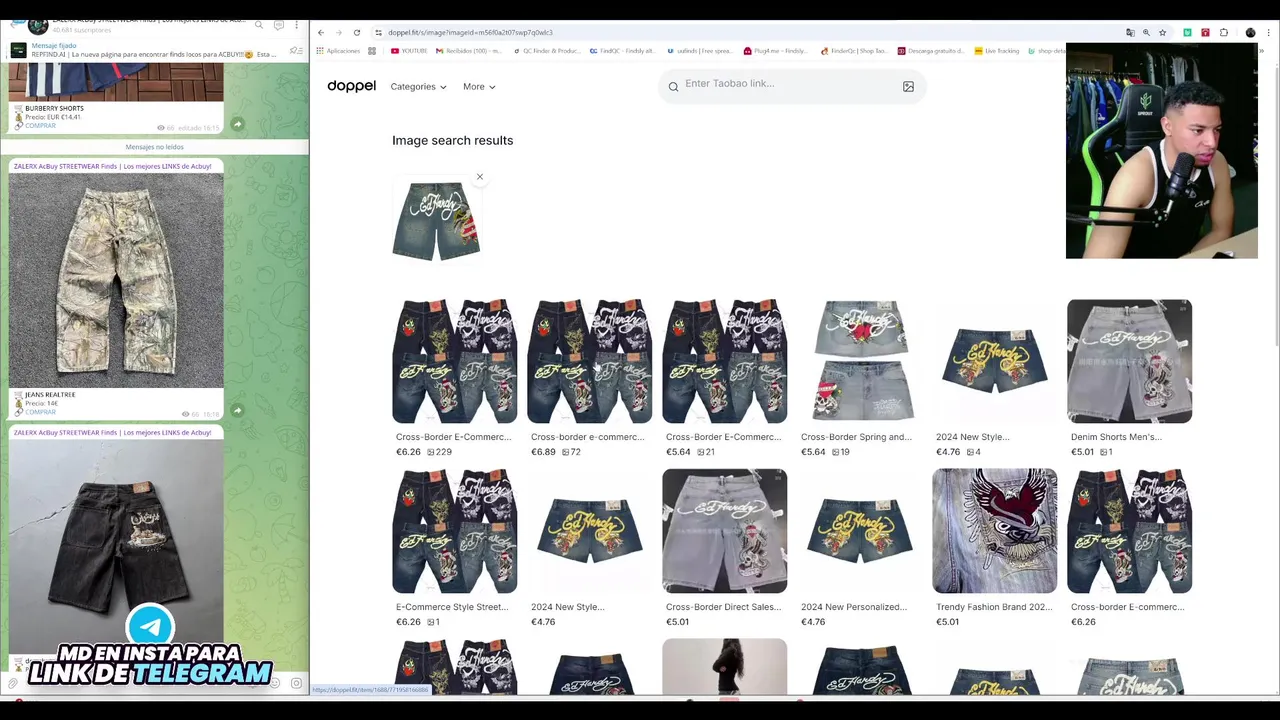
Task: Open Cross-Border E-Commerc... listing priced €6.26 with 229 images
Action: [454, 437]
